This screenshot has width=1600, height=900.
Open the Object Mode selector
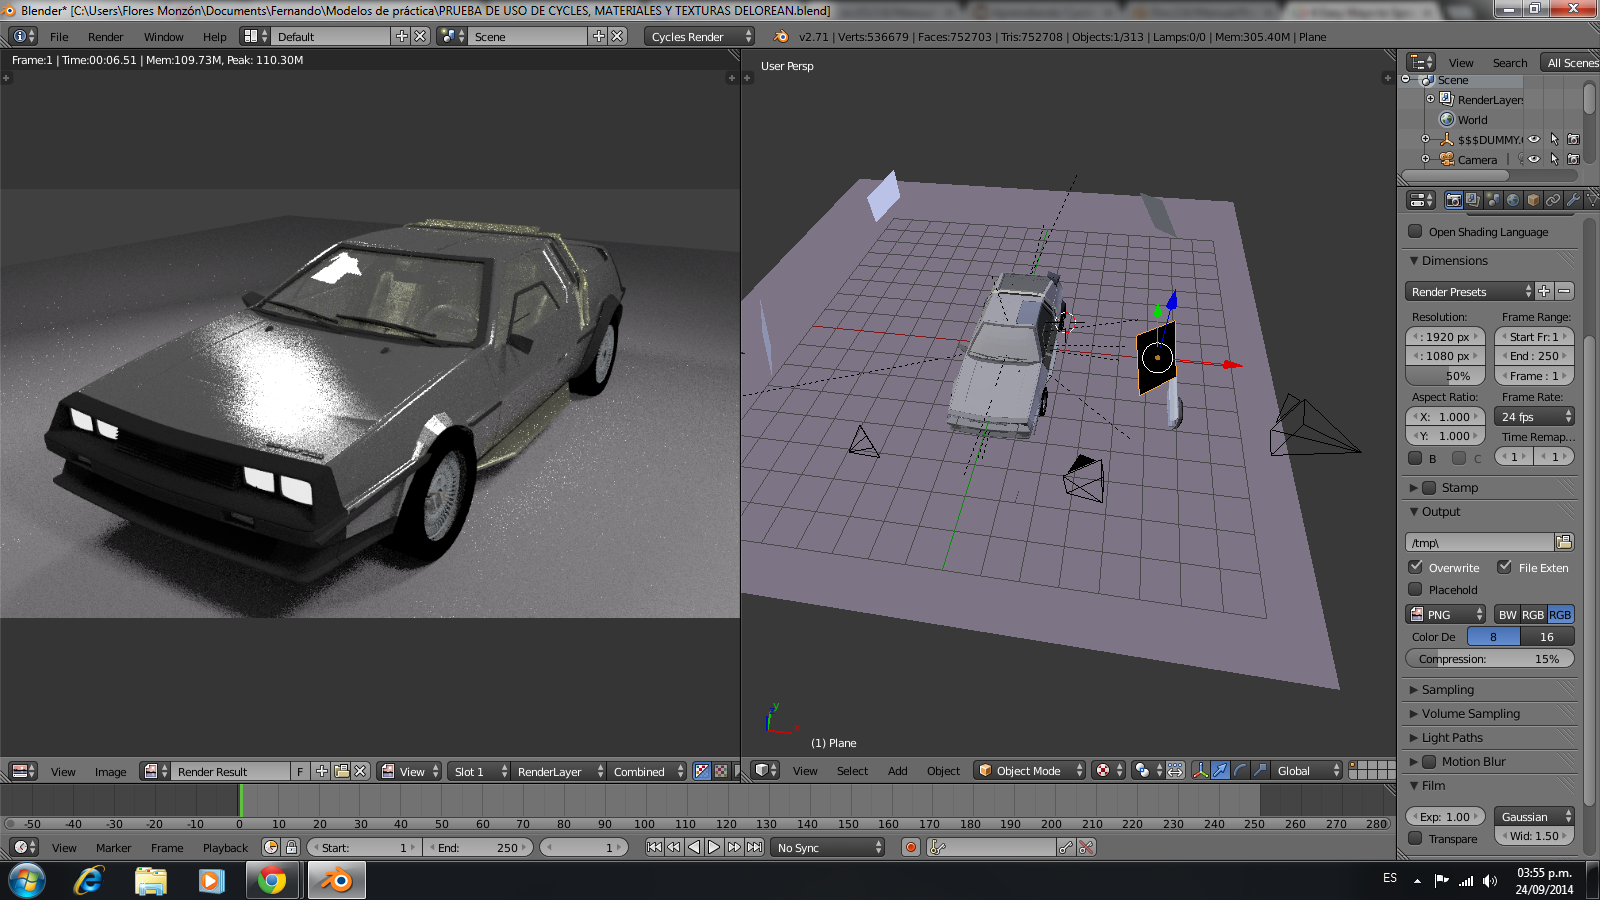[1029, 771]
